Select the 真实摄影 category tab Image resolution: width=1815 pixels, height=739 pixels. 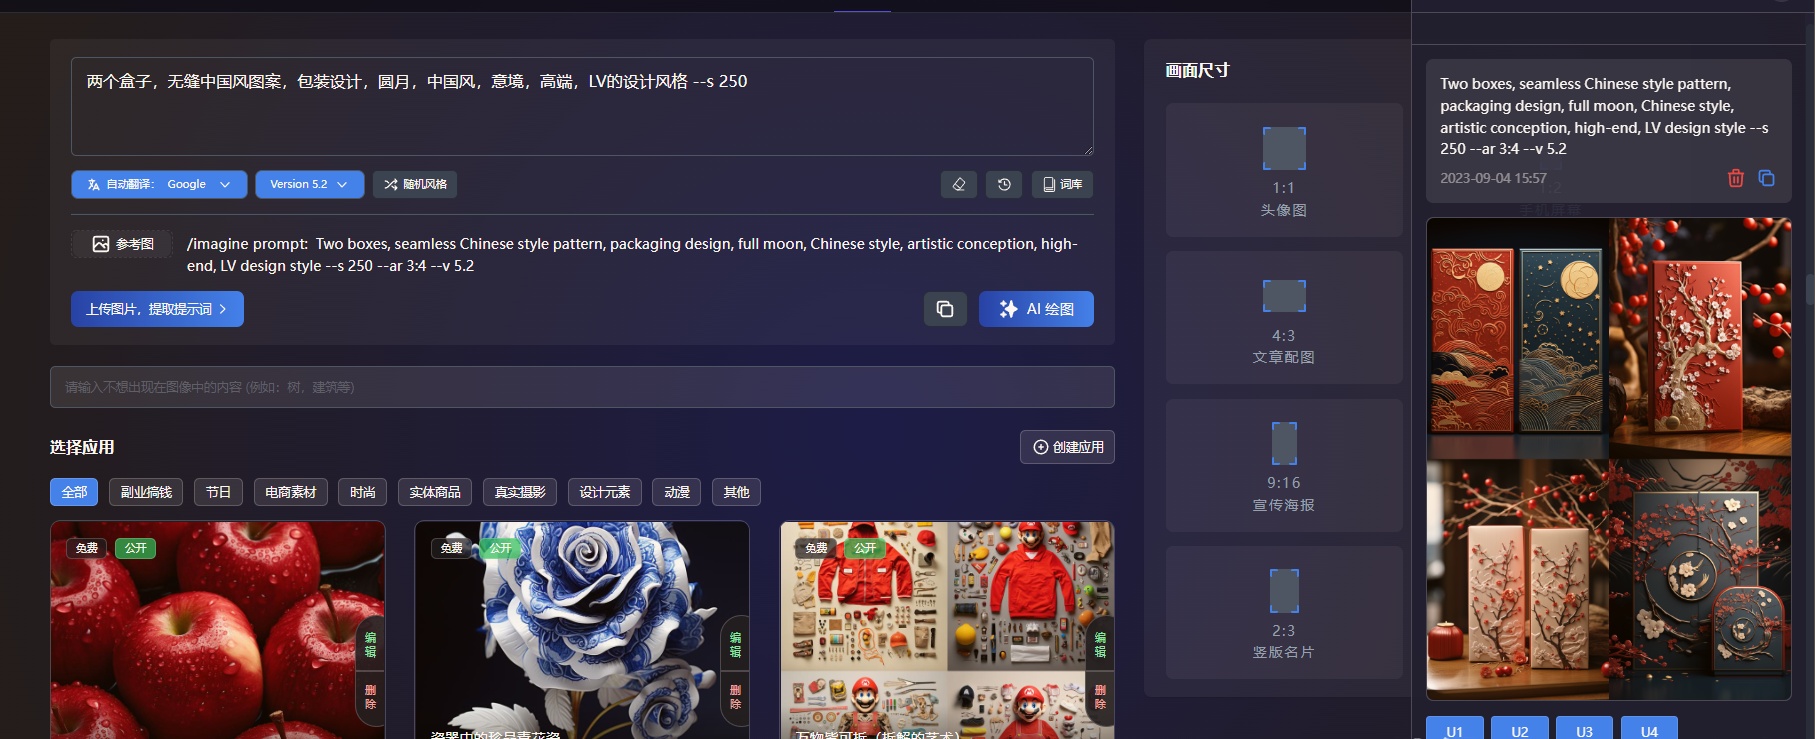click(520, 492)
